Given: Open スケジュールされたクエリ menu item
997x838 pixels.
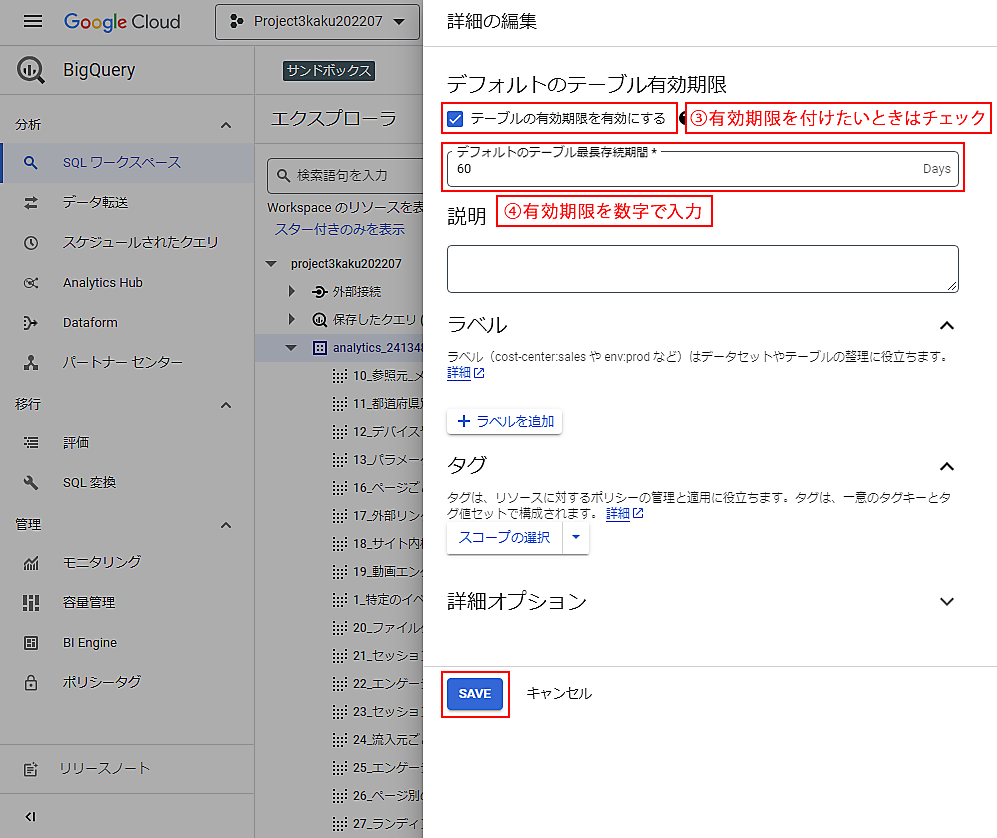Looking at the screenshot, I should (x=140, y=243).
